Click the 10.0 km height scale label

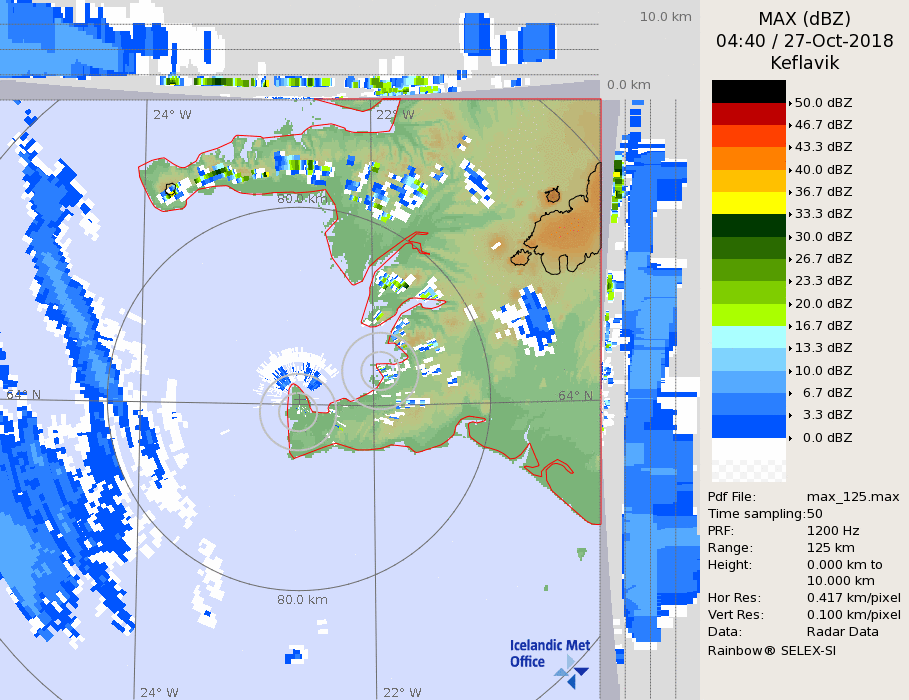pyautogui.click(x=665, y=17)
